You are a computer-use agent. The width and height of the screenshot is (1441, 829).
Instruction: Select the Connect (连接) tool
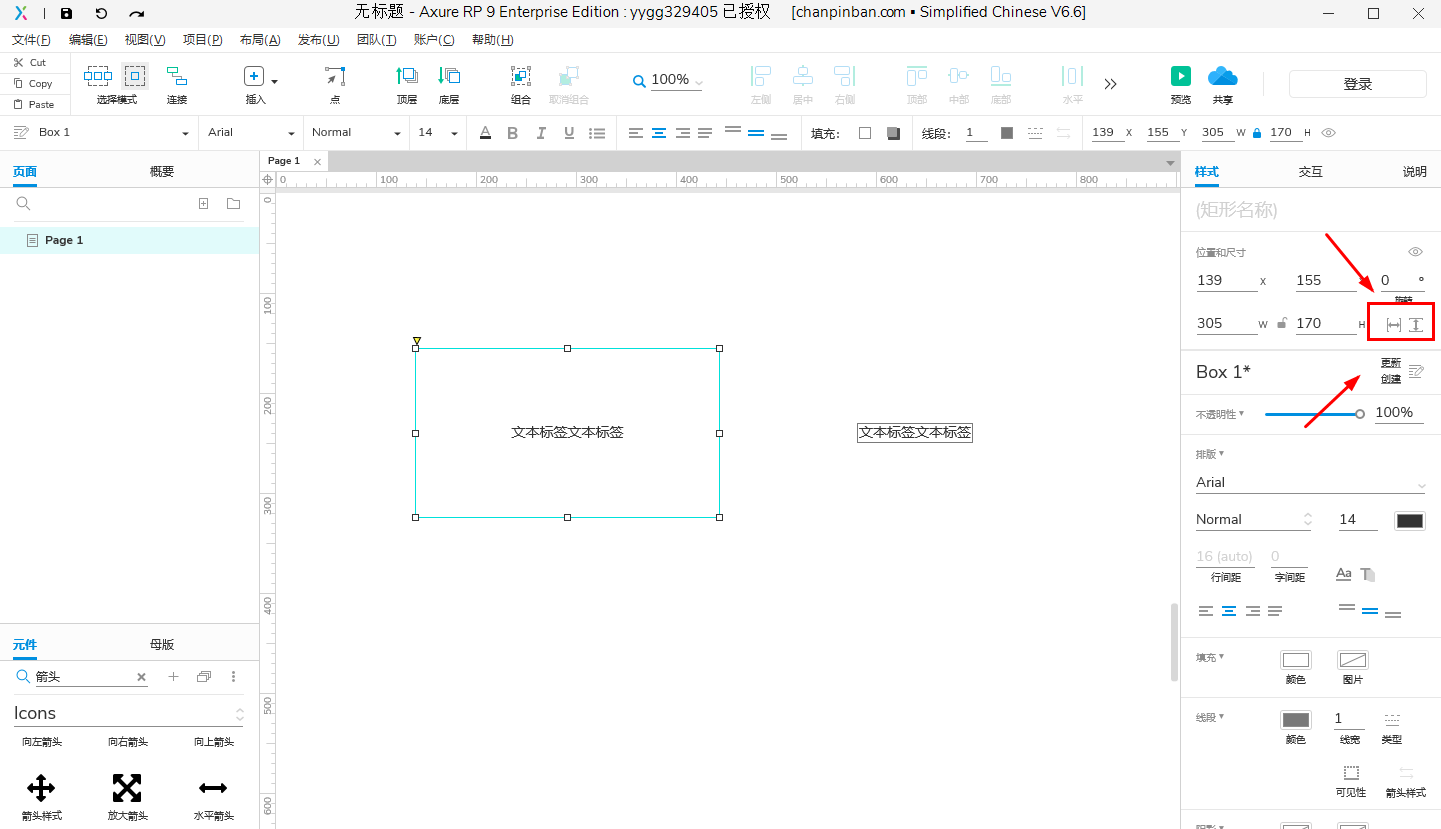point(177,77)
